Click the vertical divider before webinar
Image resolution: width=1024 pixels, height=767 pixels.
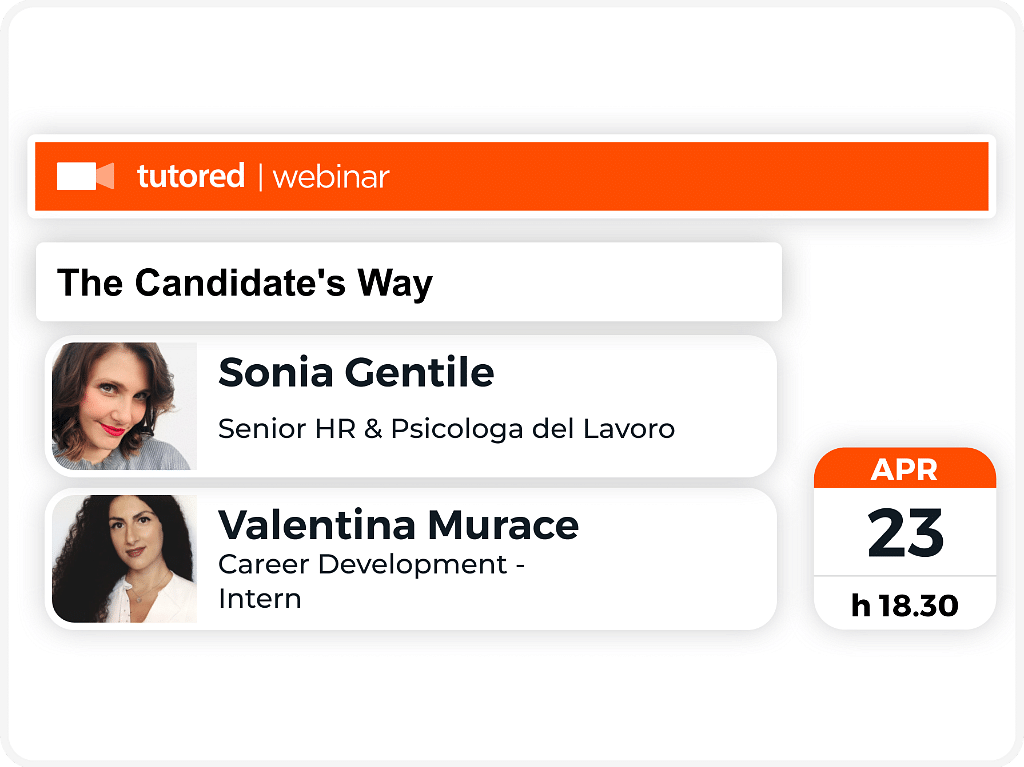point(261,178)
